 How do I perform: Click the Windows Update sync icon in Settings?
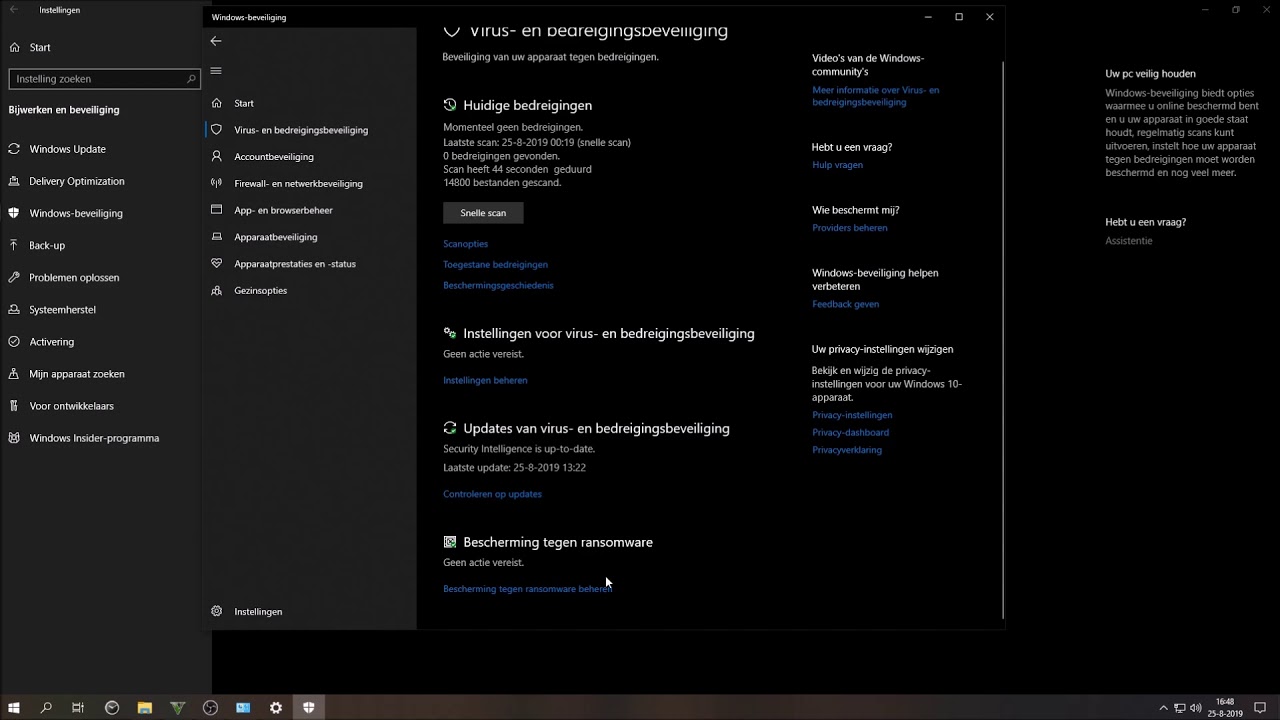click(14, 149)
